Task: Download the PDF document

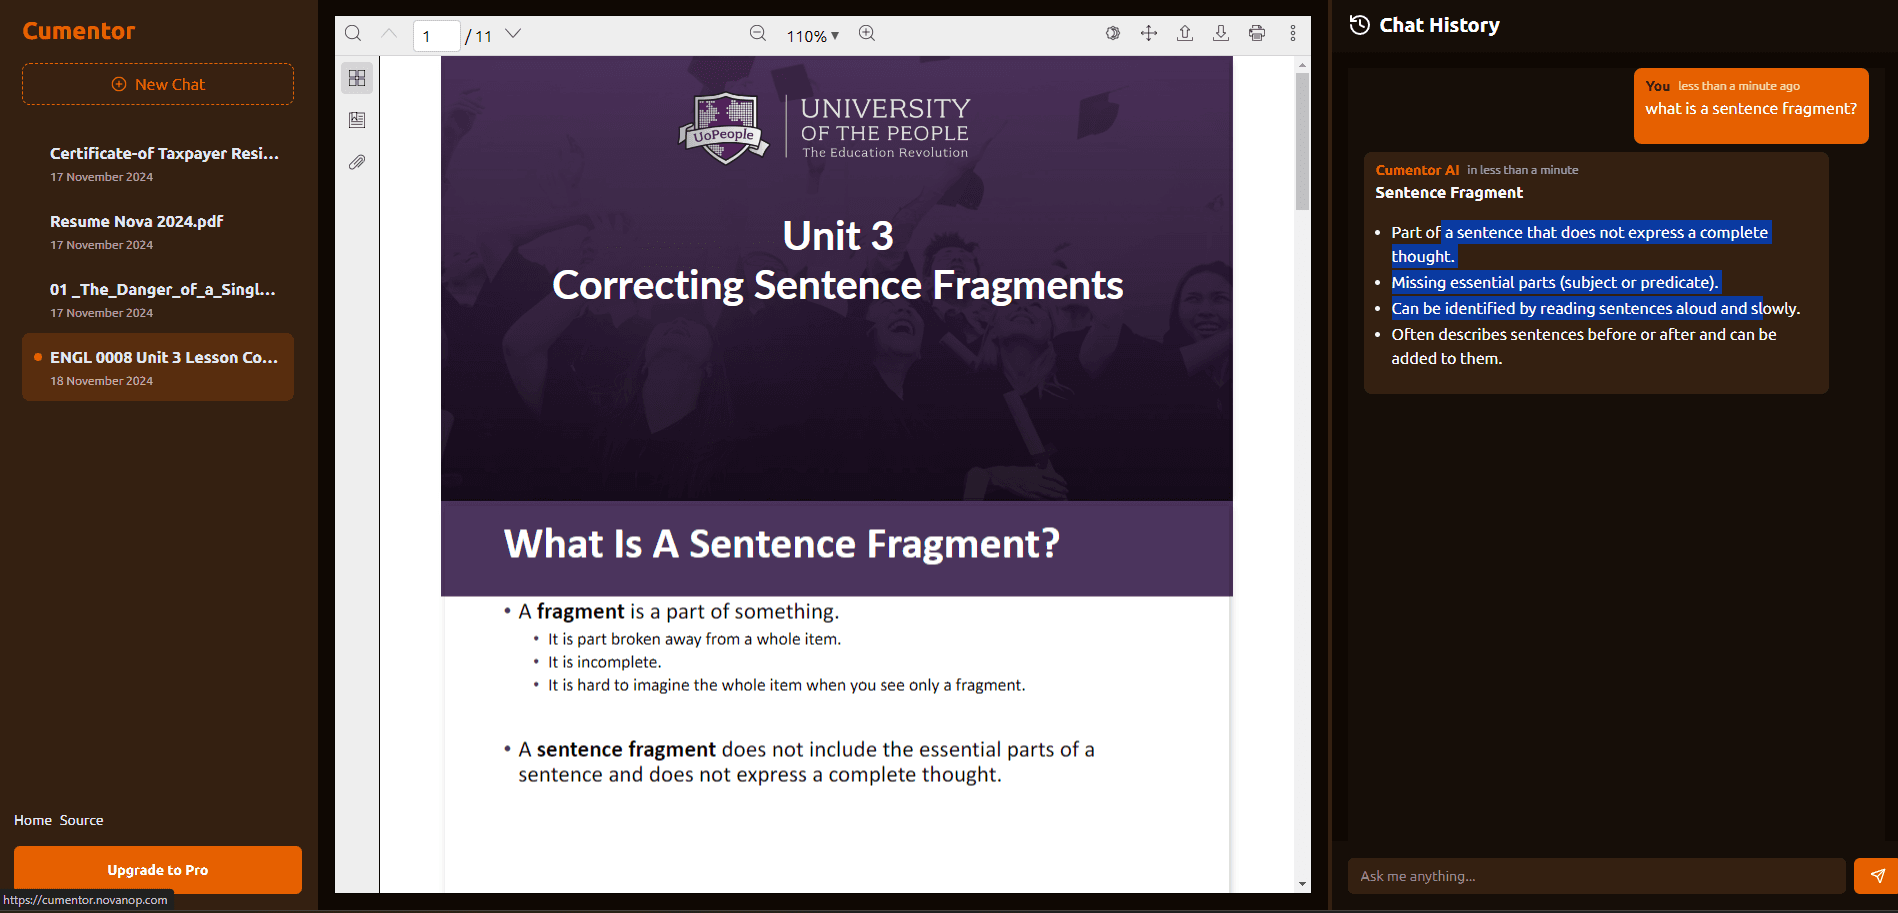Action: [x=1221, y=34]
